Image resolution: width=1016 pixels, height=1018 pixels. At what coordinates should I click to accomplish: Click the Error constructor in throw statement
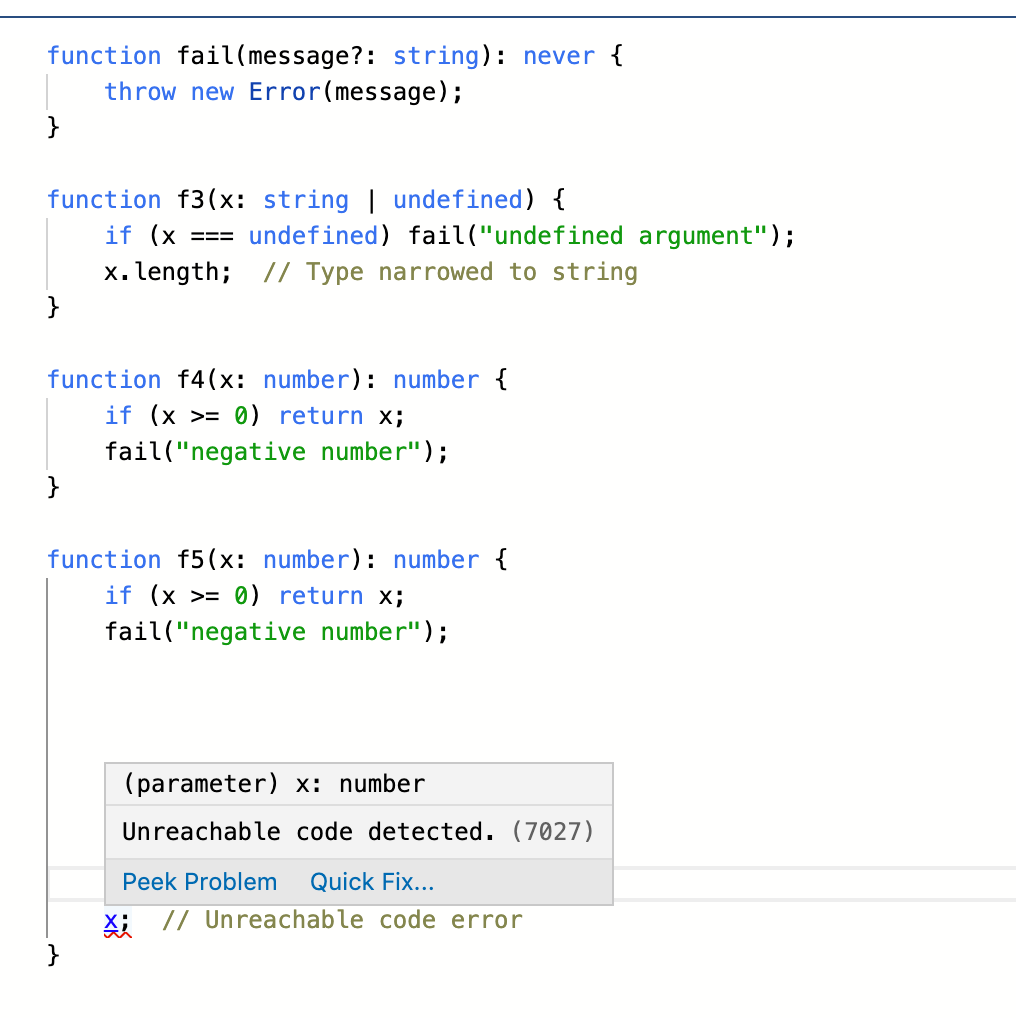click(x=285, y=92)
